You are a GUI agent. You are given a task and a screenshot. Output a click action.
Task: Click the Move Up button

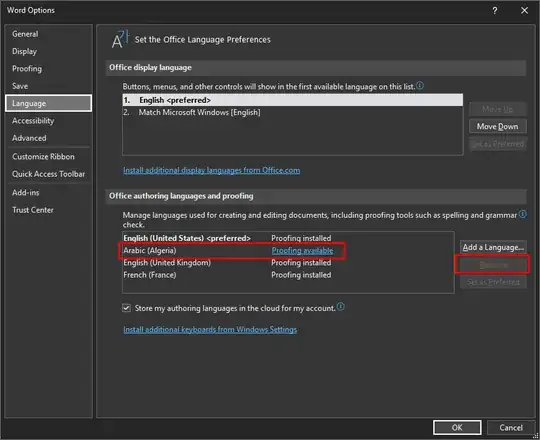tap(498, 109)
